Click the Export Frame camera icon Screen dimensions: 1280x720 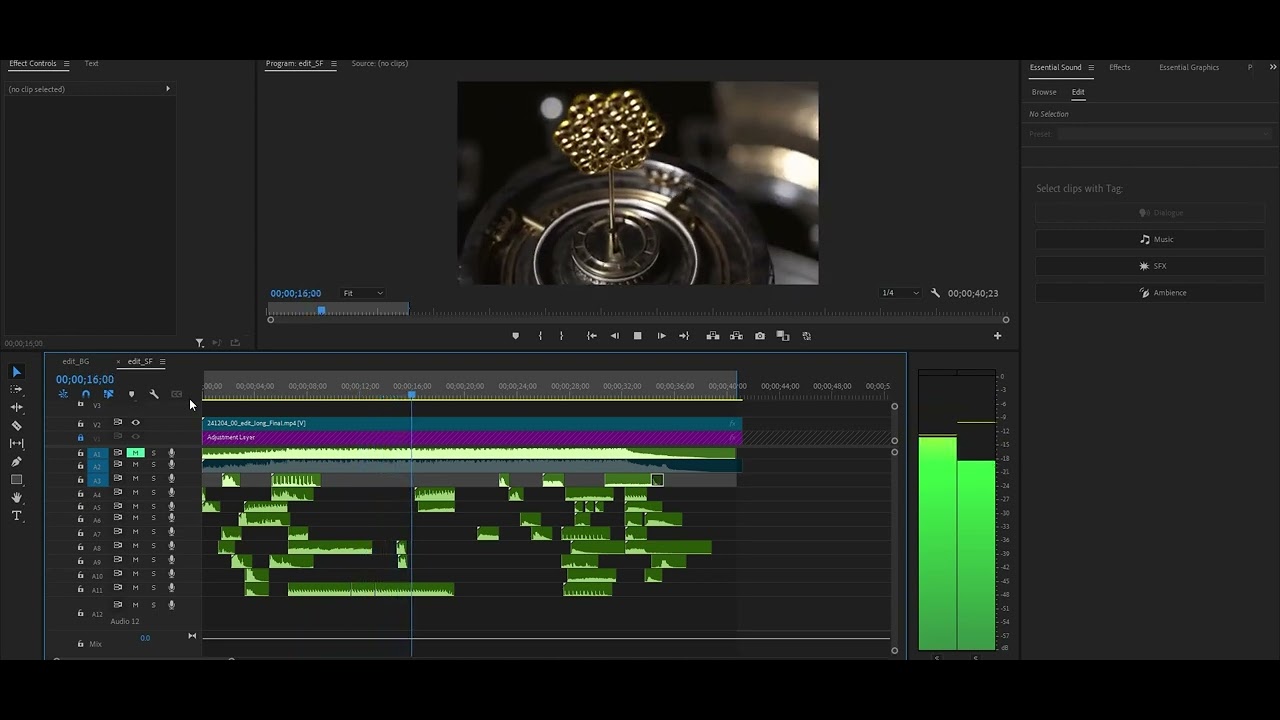click(760, 336)
